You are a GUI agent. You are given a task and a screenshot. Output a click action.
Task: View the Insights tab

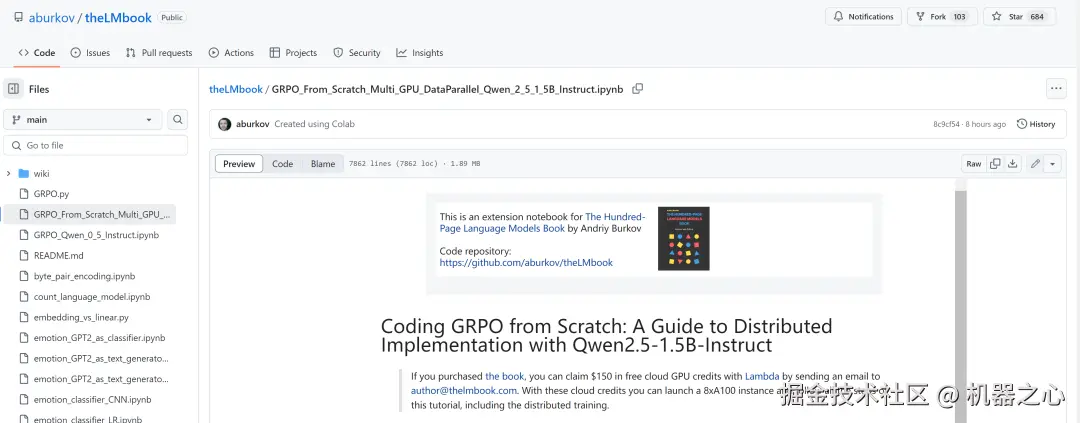419,52
